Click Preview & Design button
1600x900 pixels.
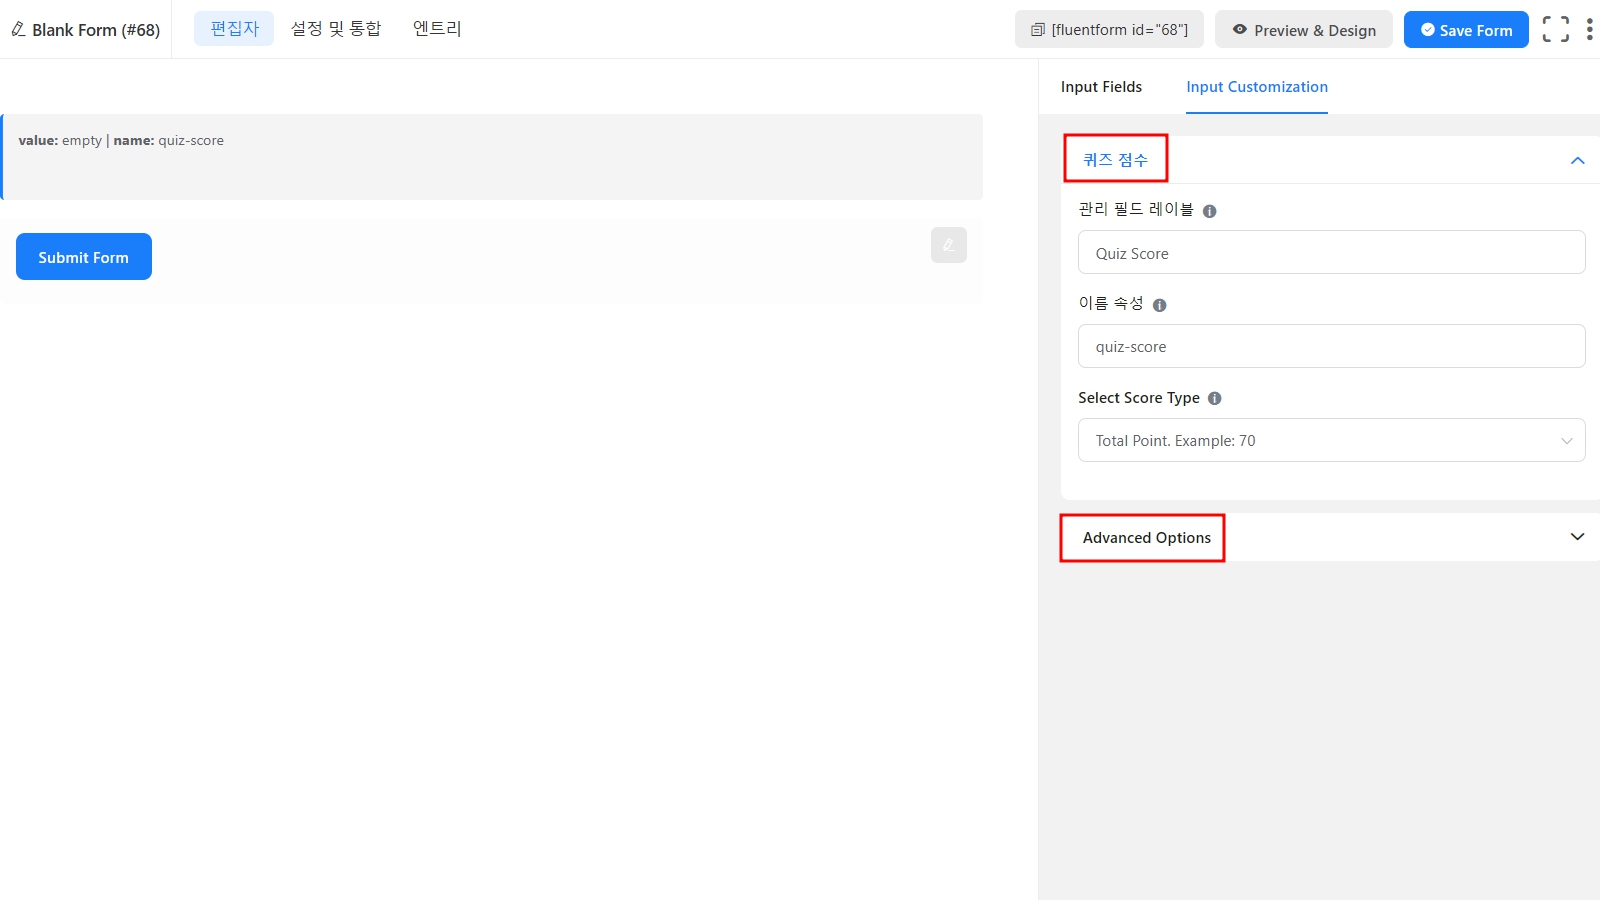[1303, 30]
